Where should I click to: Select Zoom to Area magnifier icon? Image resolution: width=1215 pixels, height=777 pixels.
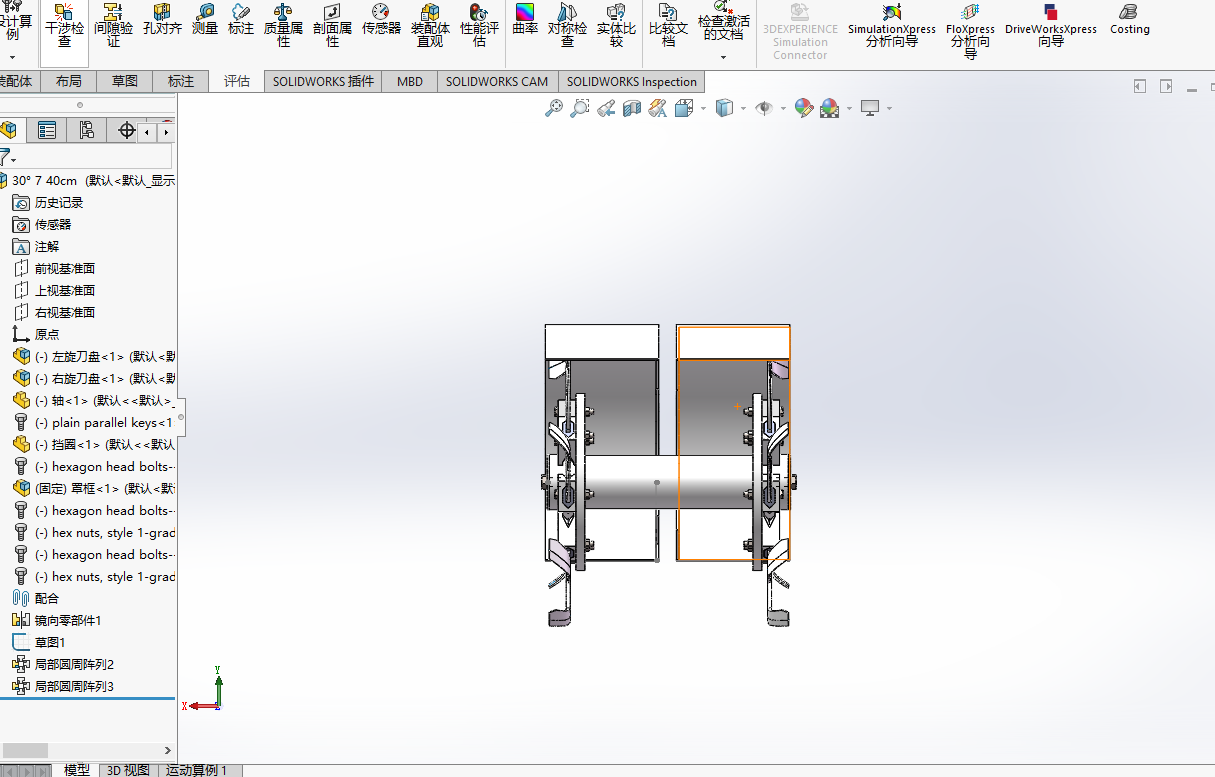pyautogui.click(x=580, y=108)
